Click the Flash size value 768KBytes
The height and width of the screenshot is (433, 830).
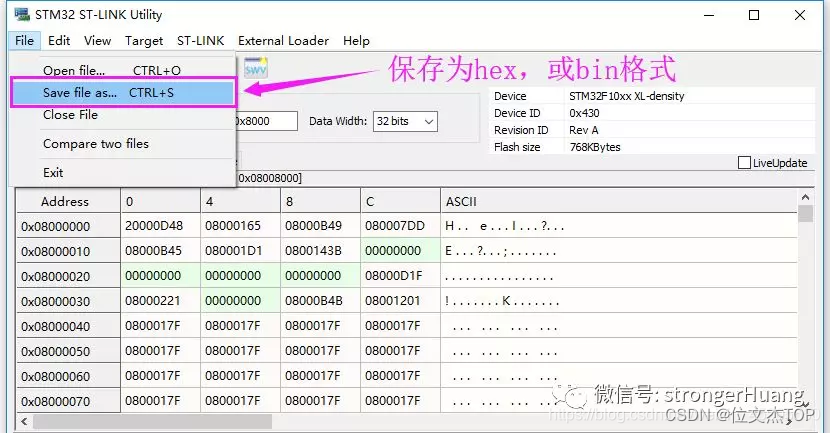[x=595, y=147]
